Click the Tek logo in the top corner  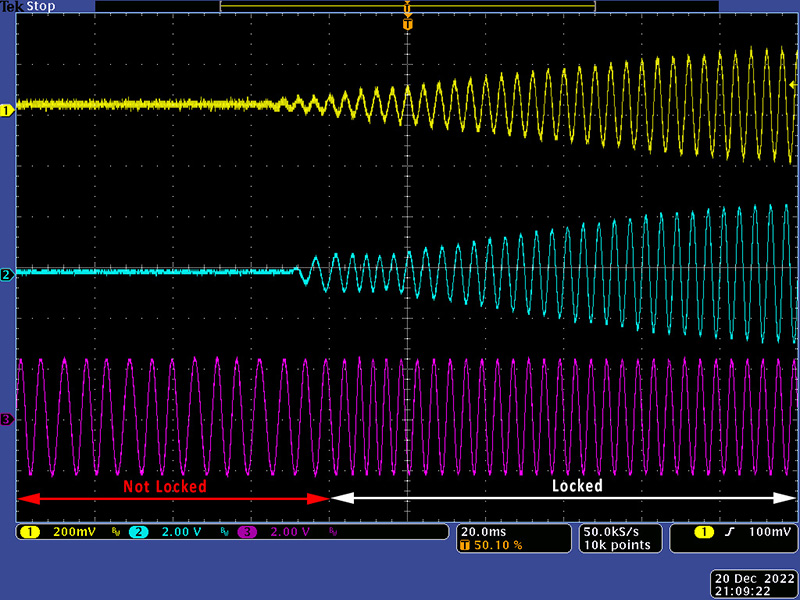[x=12, y=6]
